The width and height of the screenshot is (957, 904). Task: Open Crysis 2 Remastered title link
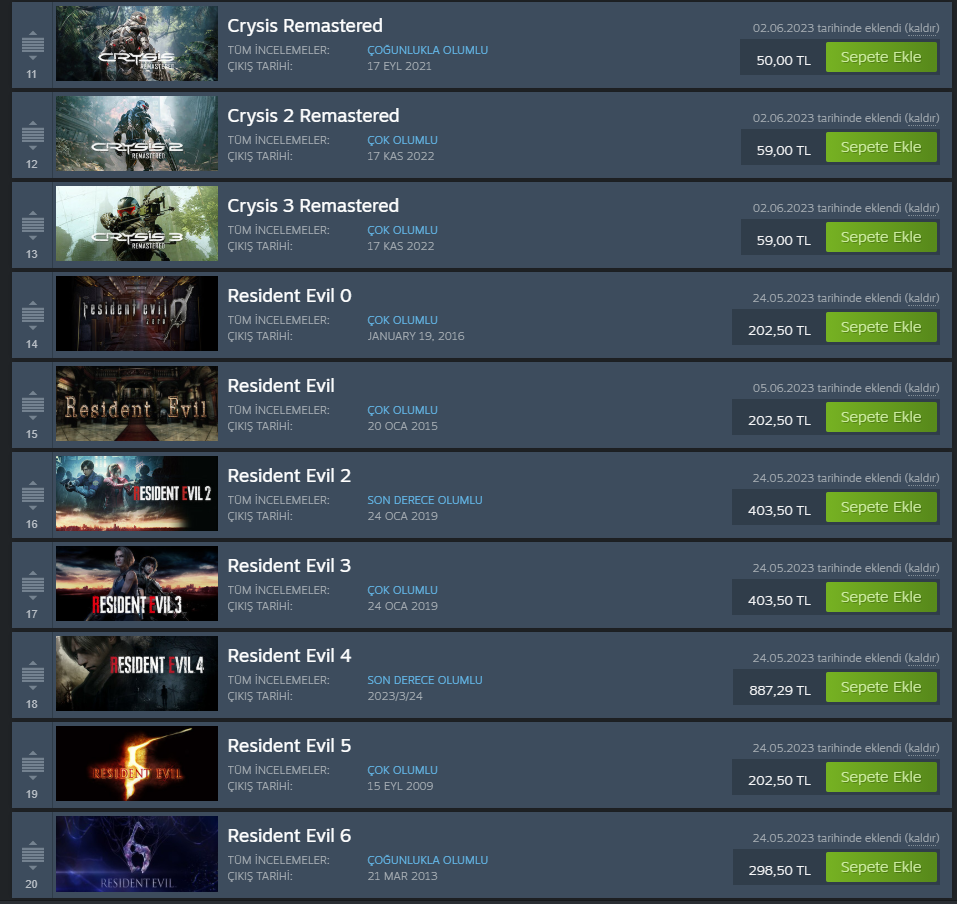pos(313,116)
